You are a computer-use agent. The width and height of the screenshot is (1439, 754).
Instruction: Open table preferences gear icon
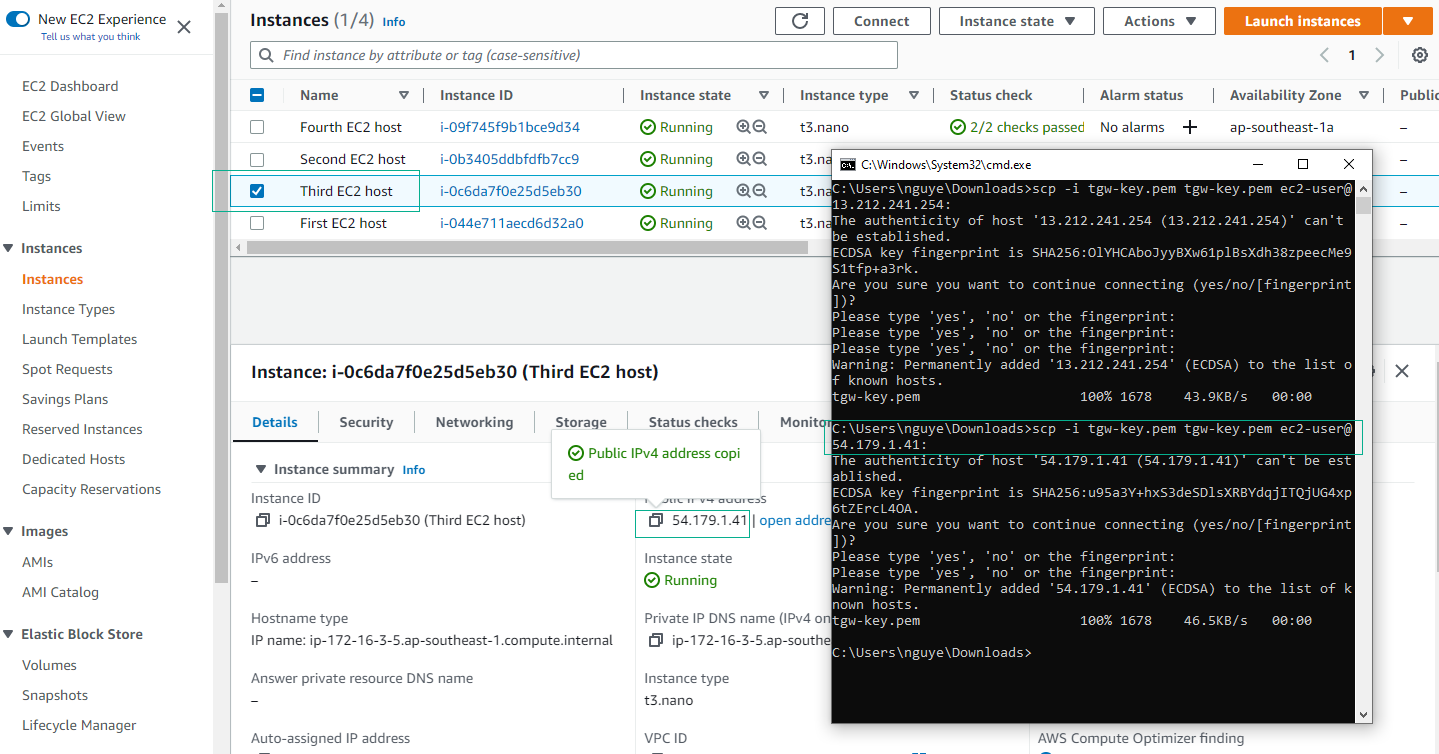[1420, 55]
